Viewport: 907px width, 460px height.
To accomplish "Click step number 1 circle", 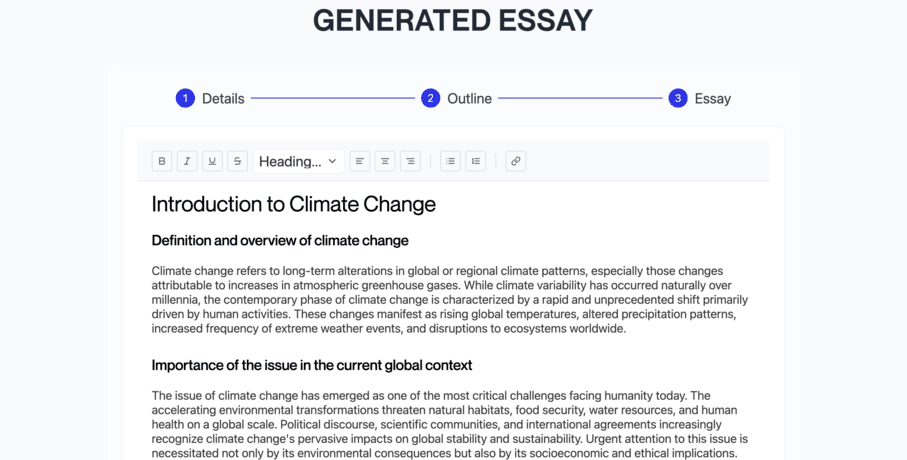I will (x=185, y=98).
